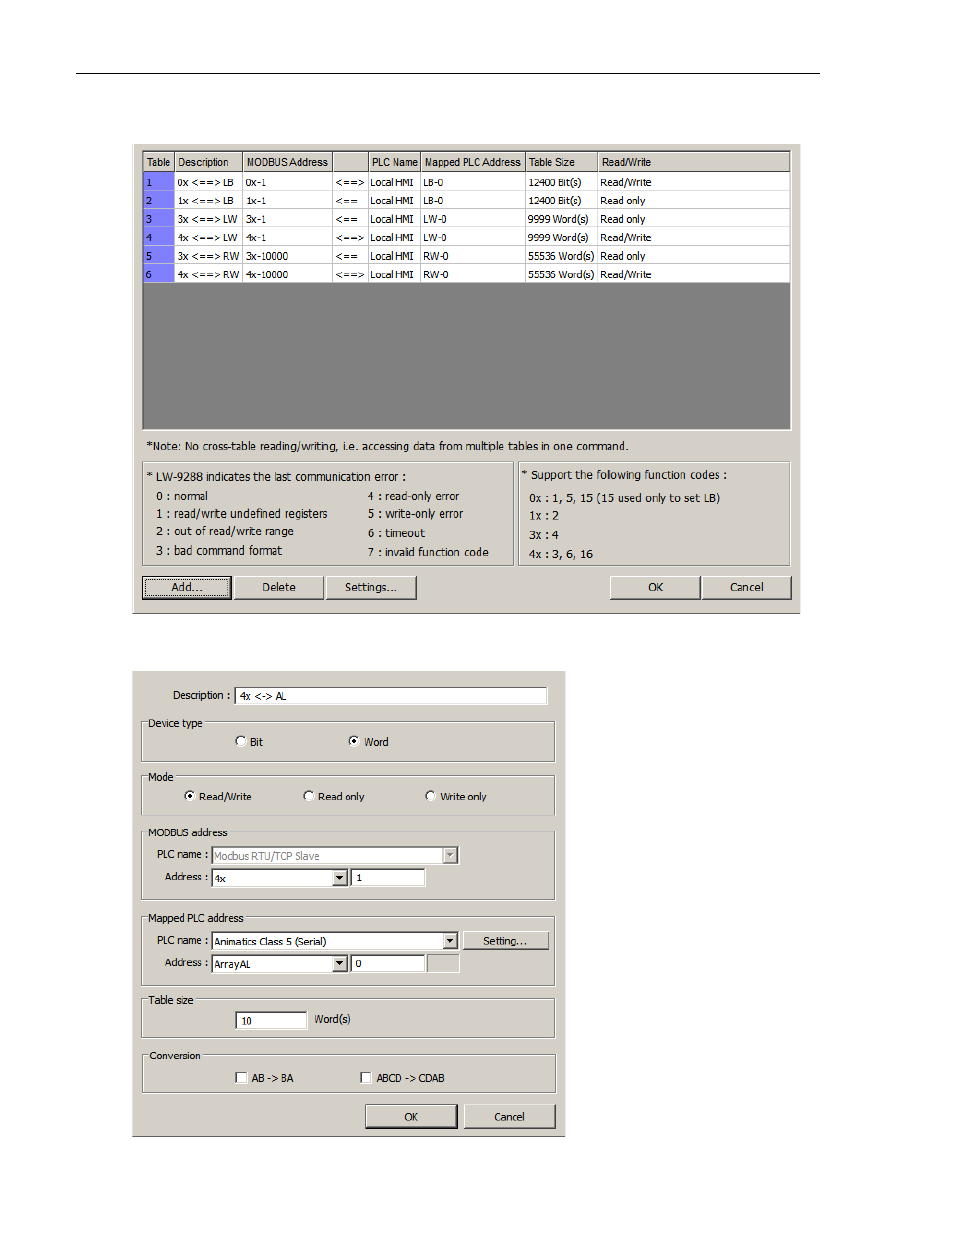Click the 55536 Word(s) cell in row 5
The height and width of the screenshot is (1235, 954).
[x=561, y=256]
